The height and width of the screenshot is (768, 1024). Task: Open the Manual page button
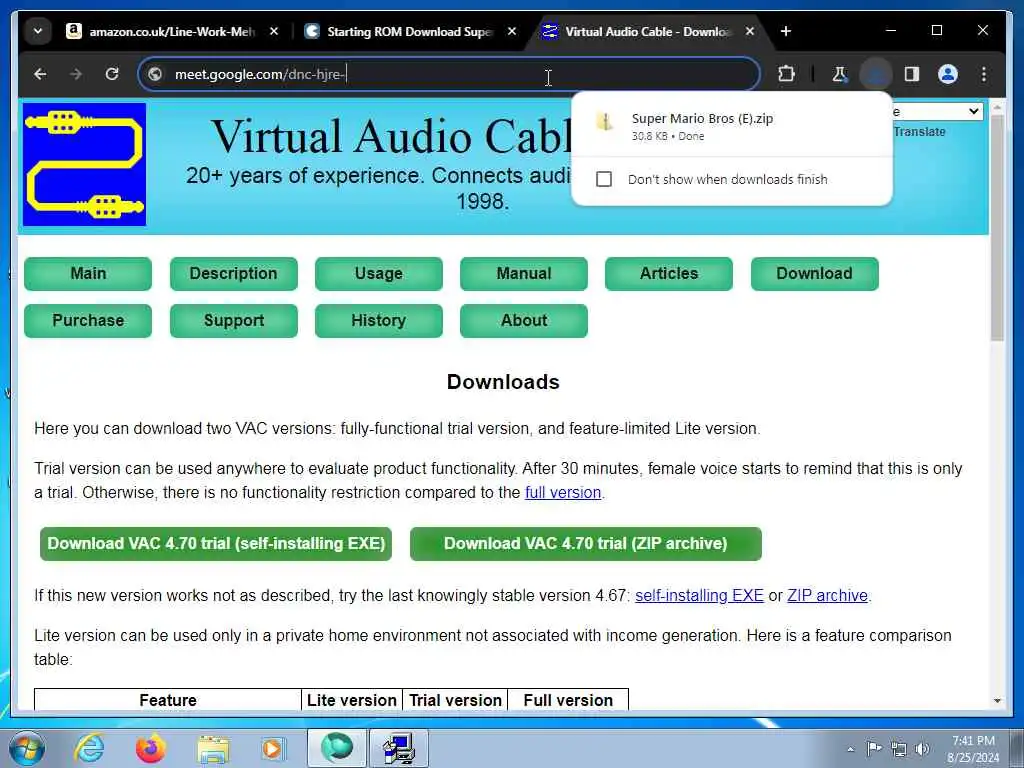(x=524, y=274)
